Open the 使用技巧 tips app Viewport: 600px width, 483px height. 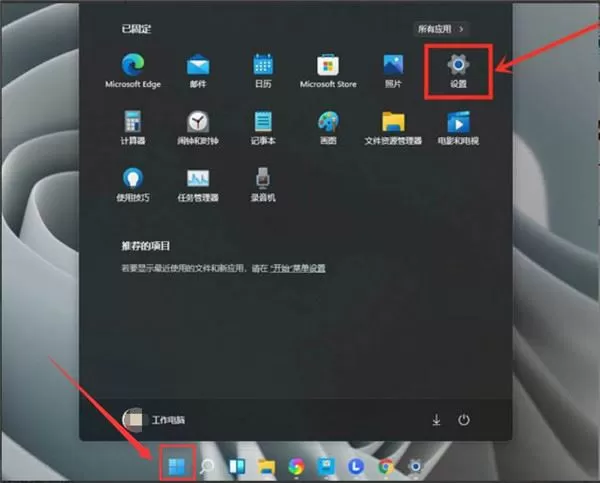[x=133, y=184]
